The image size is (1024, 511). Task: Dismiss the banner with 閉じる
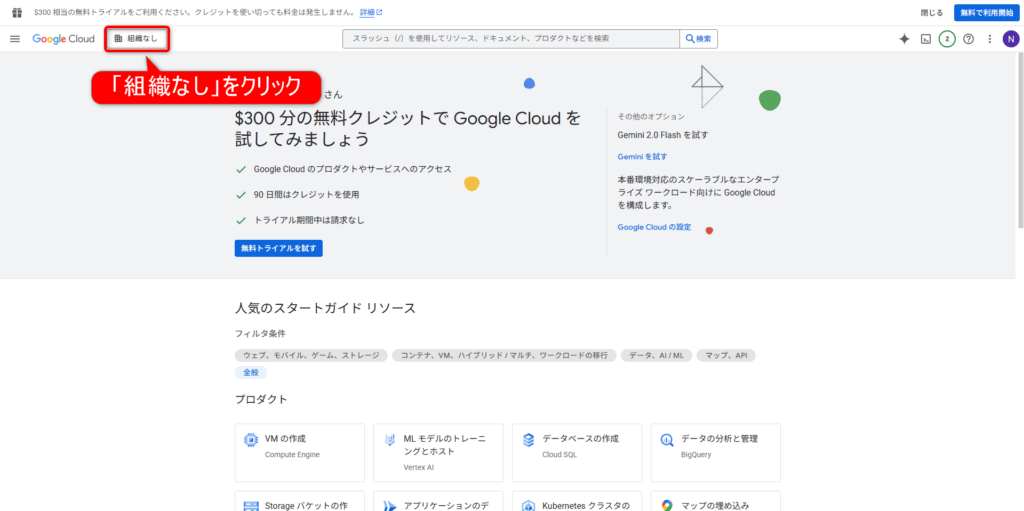pos(931,12)
